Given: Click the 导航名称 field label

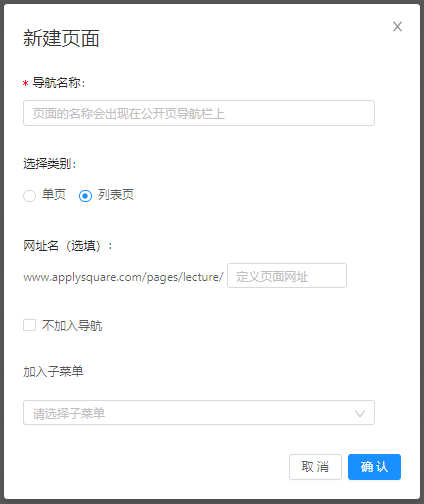Looking at the screenshot, I should pyautogui.click(x=59, y=83).
